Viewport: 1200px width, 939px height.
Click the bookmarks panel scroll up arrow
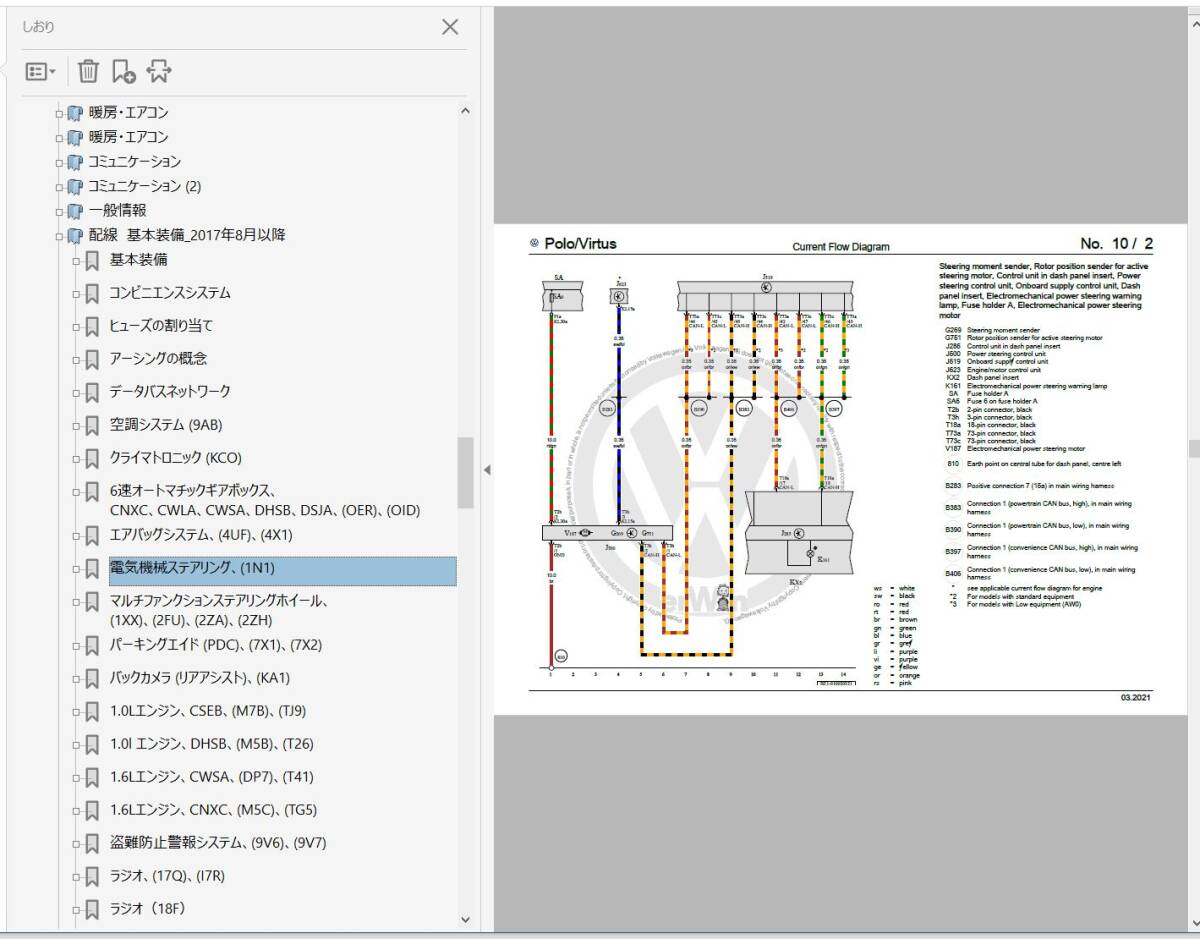465,109
